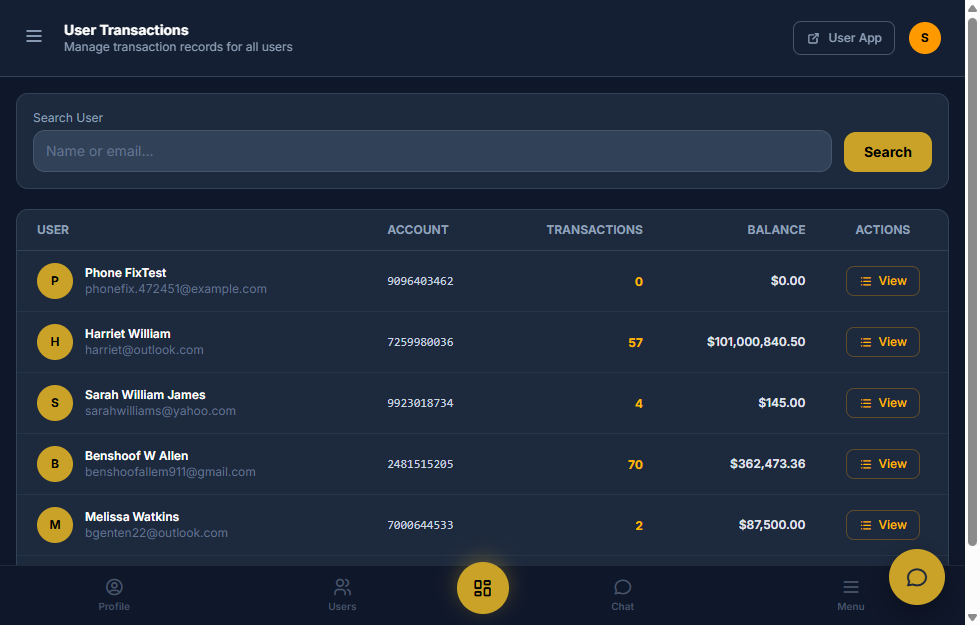Click the Harriet William name
Image resolution: width=980 pixels, height=625 pixels.
128,334
